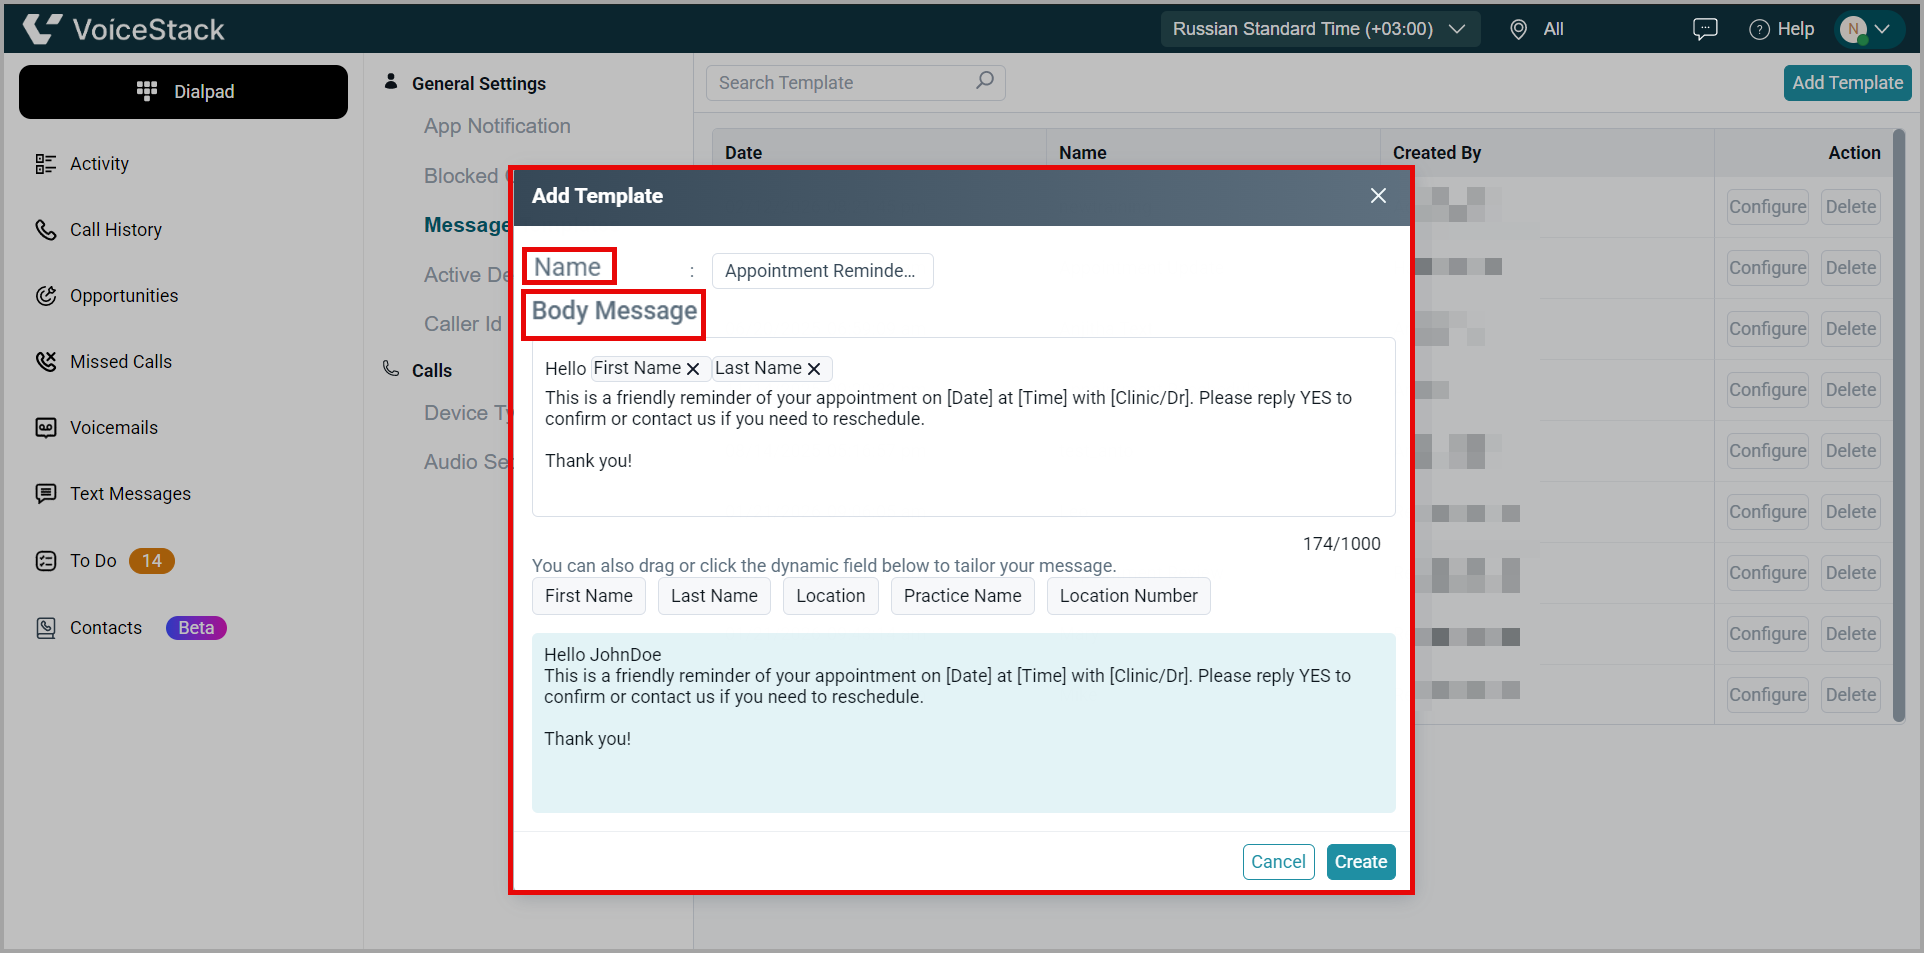
Task: Click the Activity sidebar icon
Action: click(46, 164)
